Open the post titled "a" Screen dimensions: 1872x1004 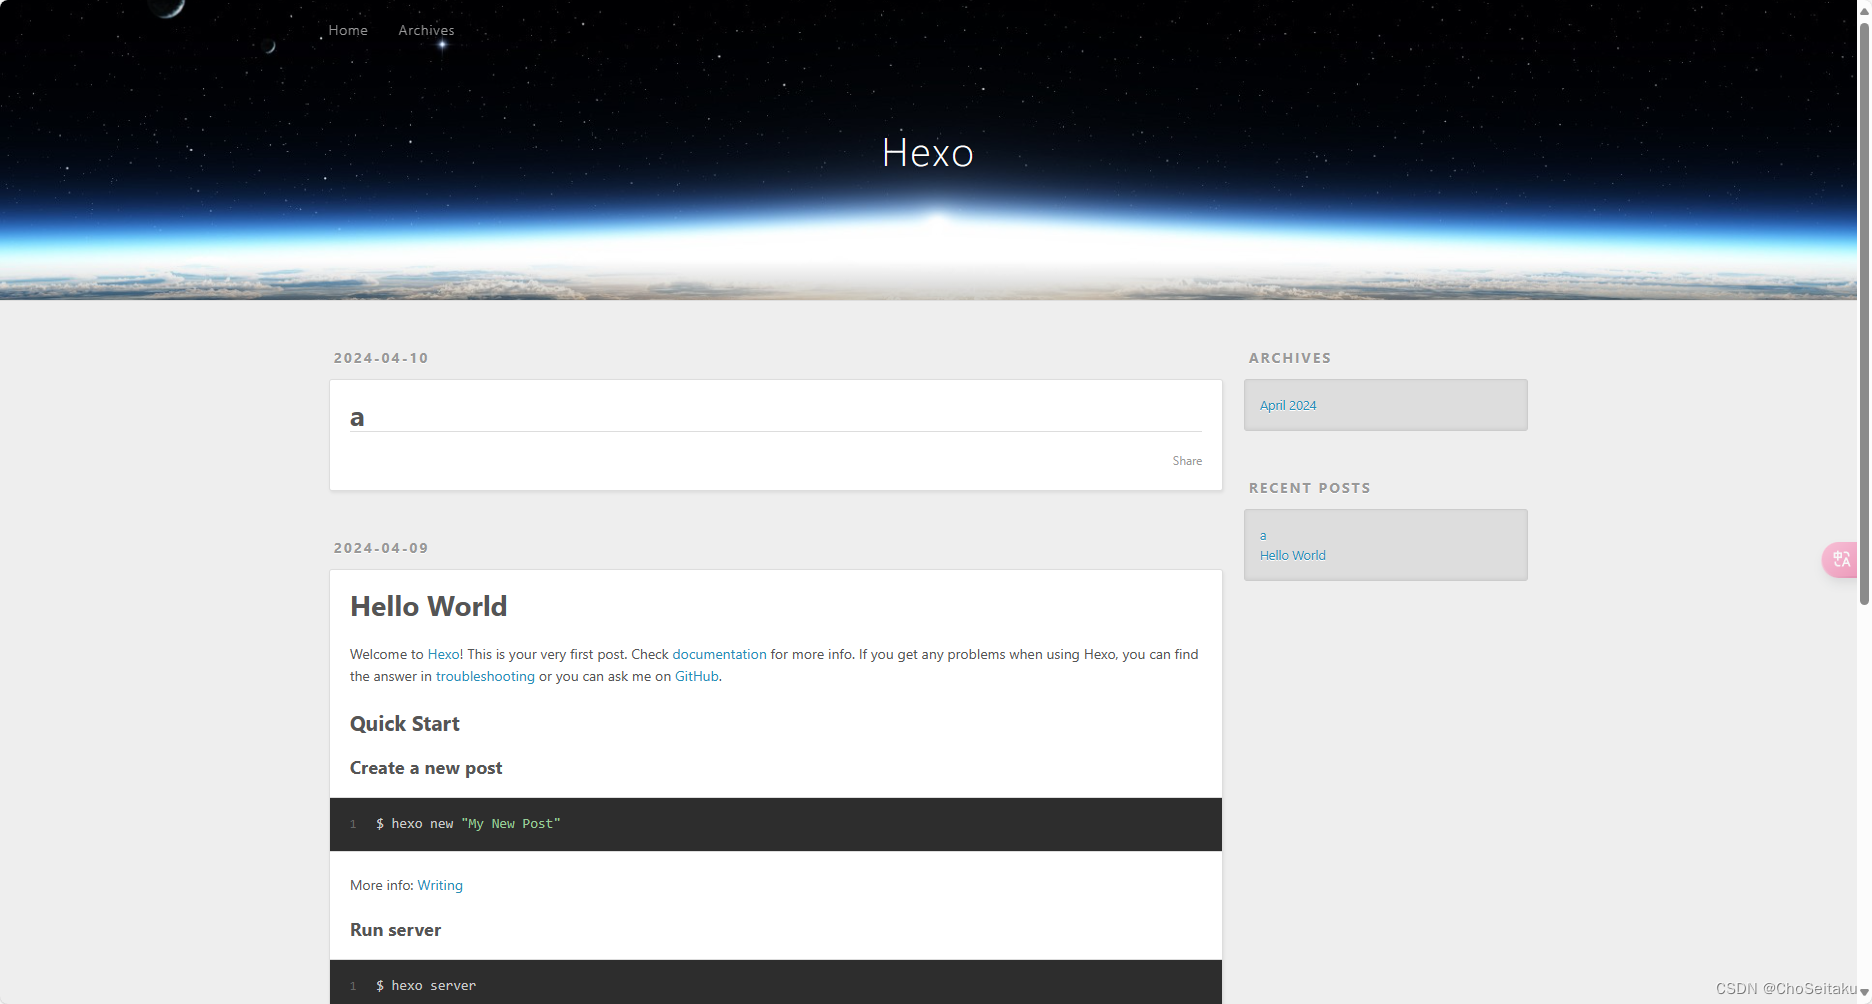click(x=357, y=417)
